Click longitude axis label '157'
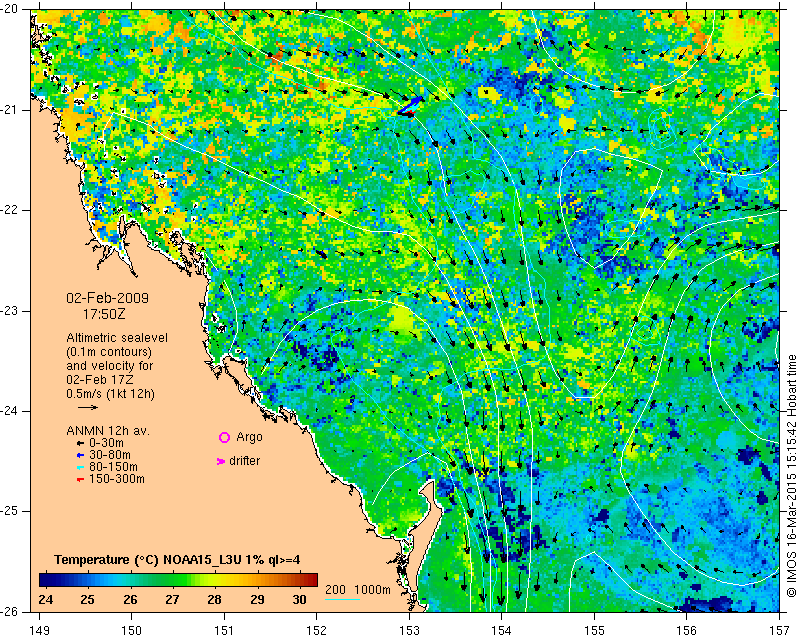The image size is (800, 640). (x=780, y=631)
